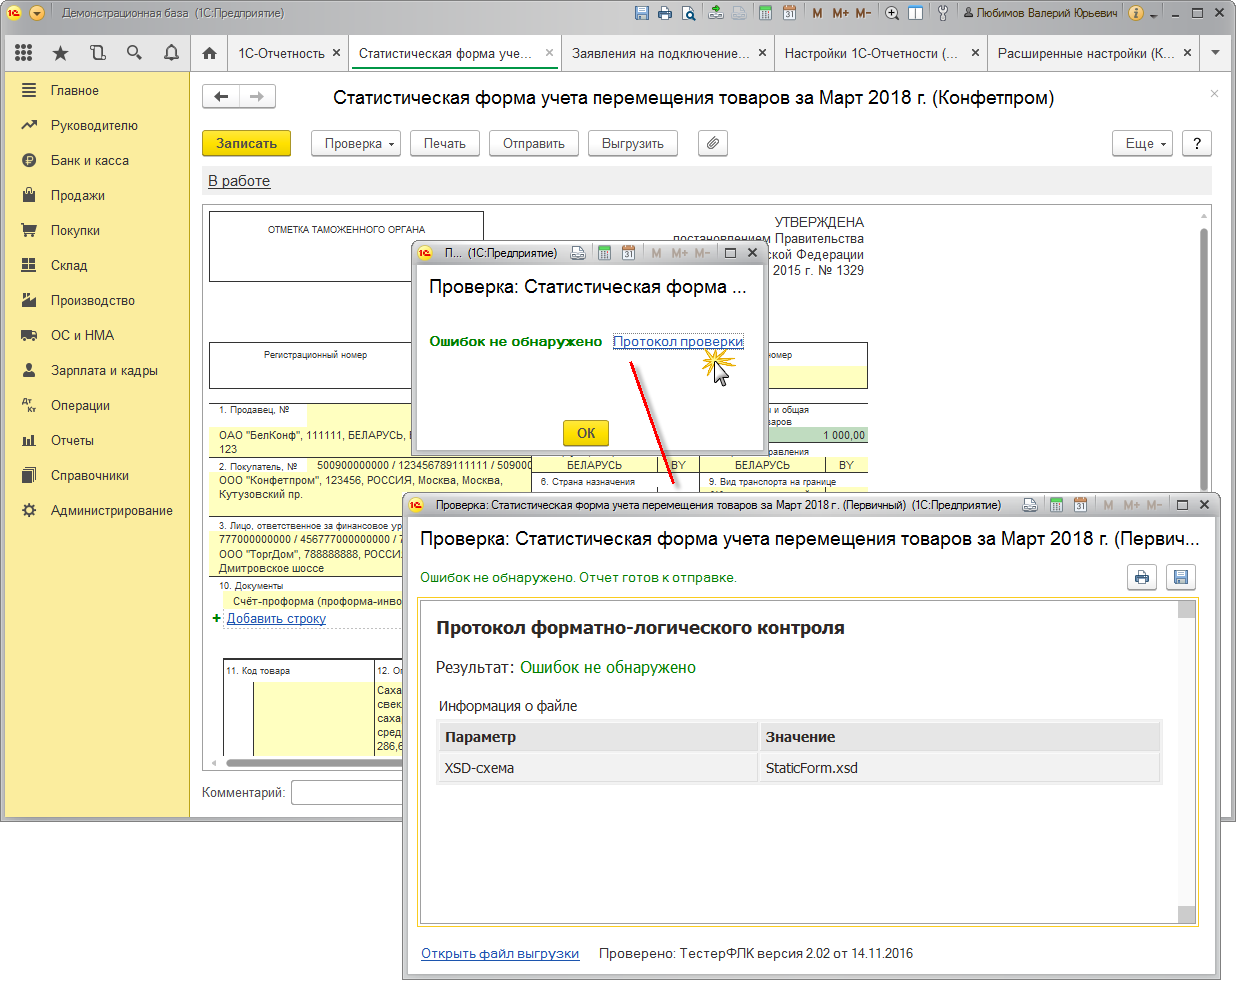
Task: Click the yellow Записать button
Action: click(x=246, y=143)
